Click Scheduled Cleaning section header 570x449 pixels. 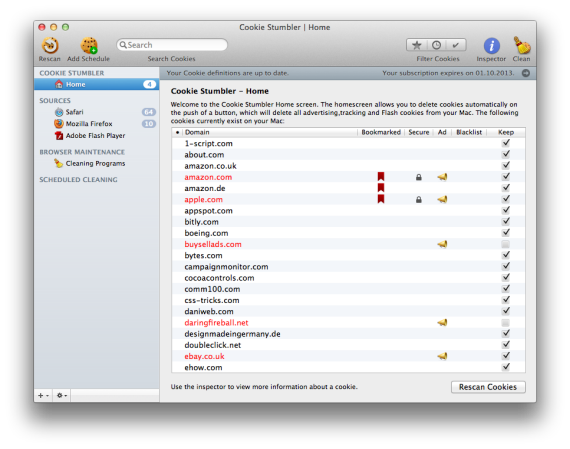tap(79, 180)
